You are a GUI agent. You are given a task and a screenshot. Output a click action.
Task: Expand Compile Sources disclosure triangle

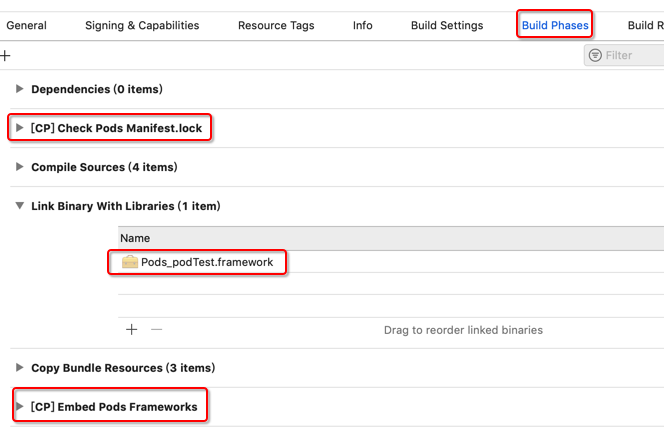pos(20,167)
